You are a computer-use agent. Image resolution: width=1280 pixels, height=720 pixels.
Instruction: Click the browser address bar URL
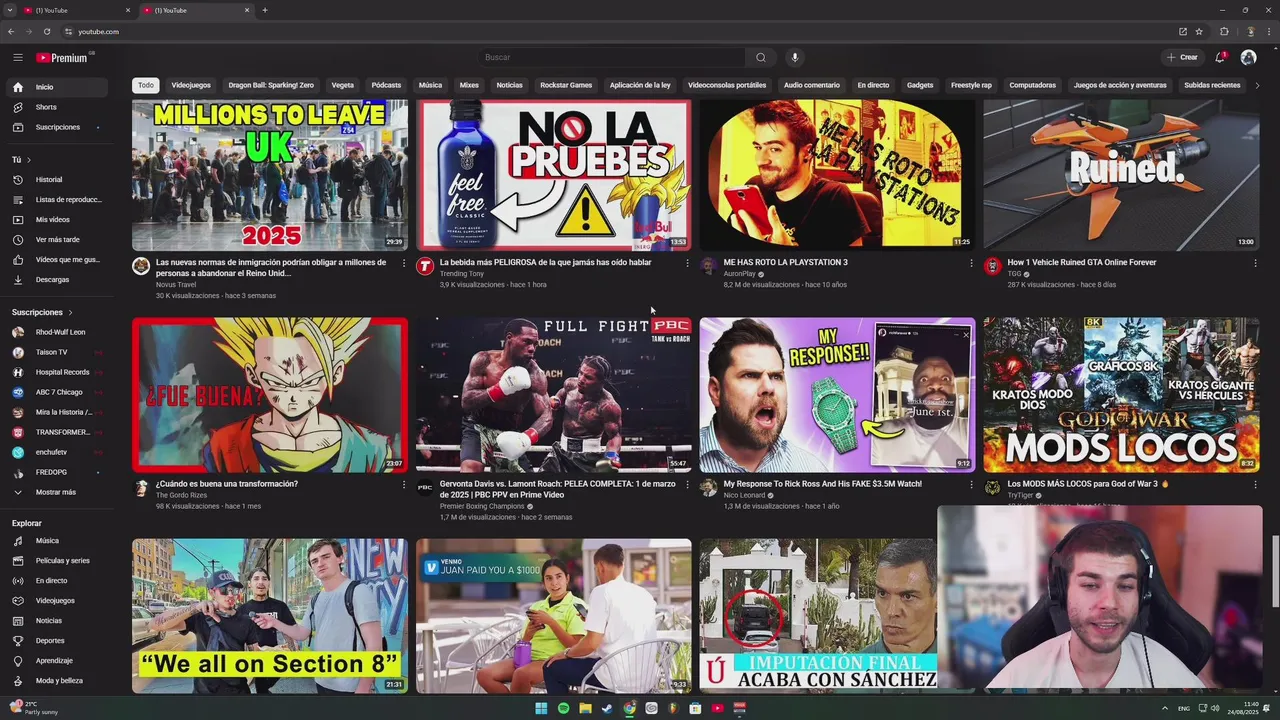pos(98,32)
